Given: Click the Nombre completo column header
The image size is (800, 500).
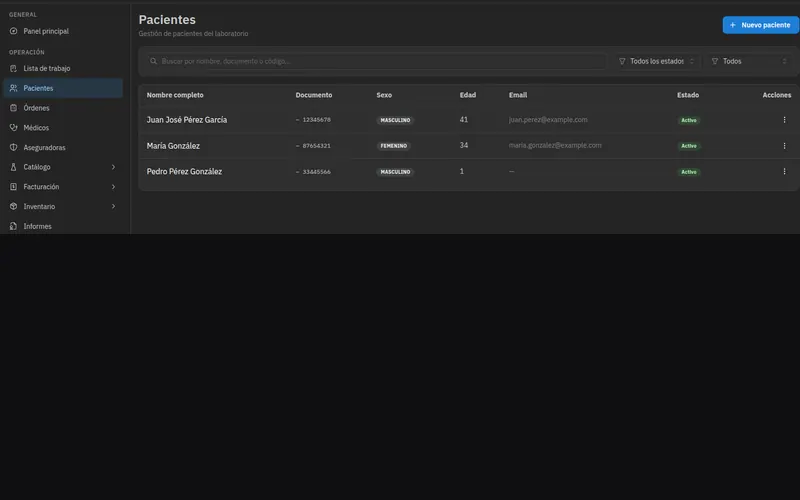Looking at the screenshot, I should point(175,95).
